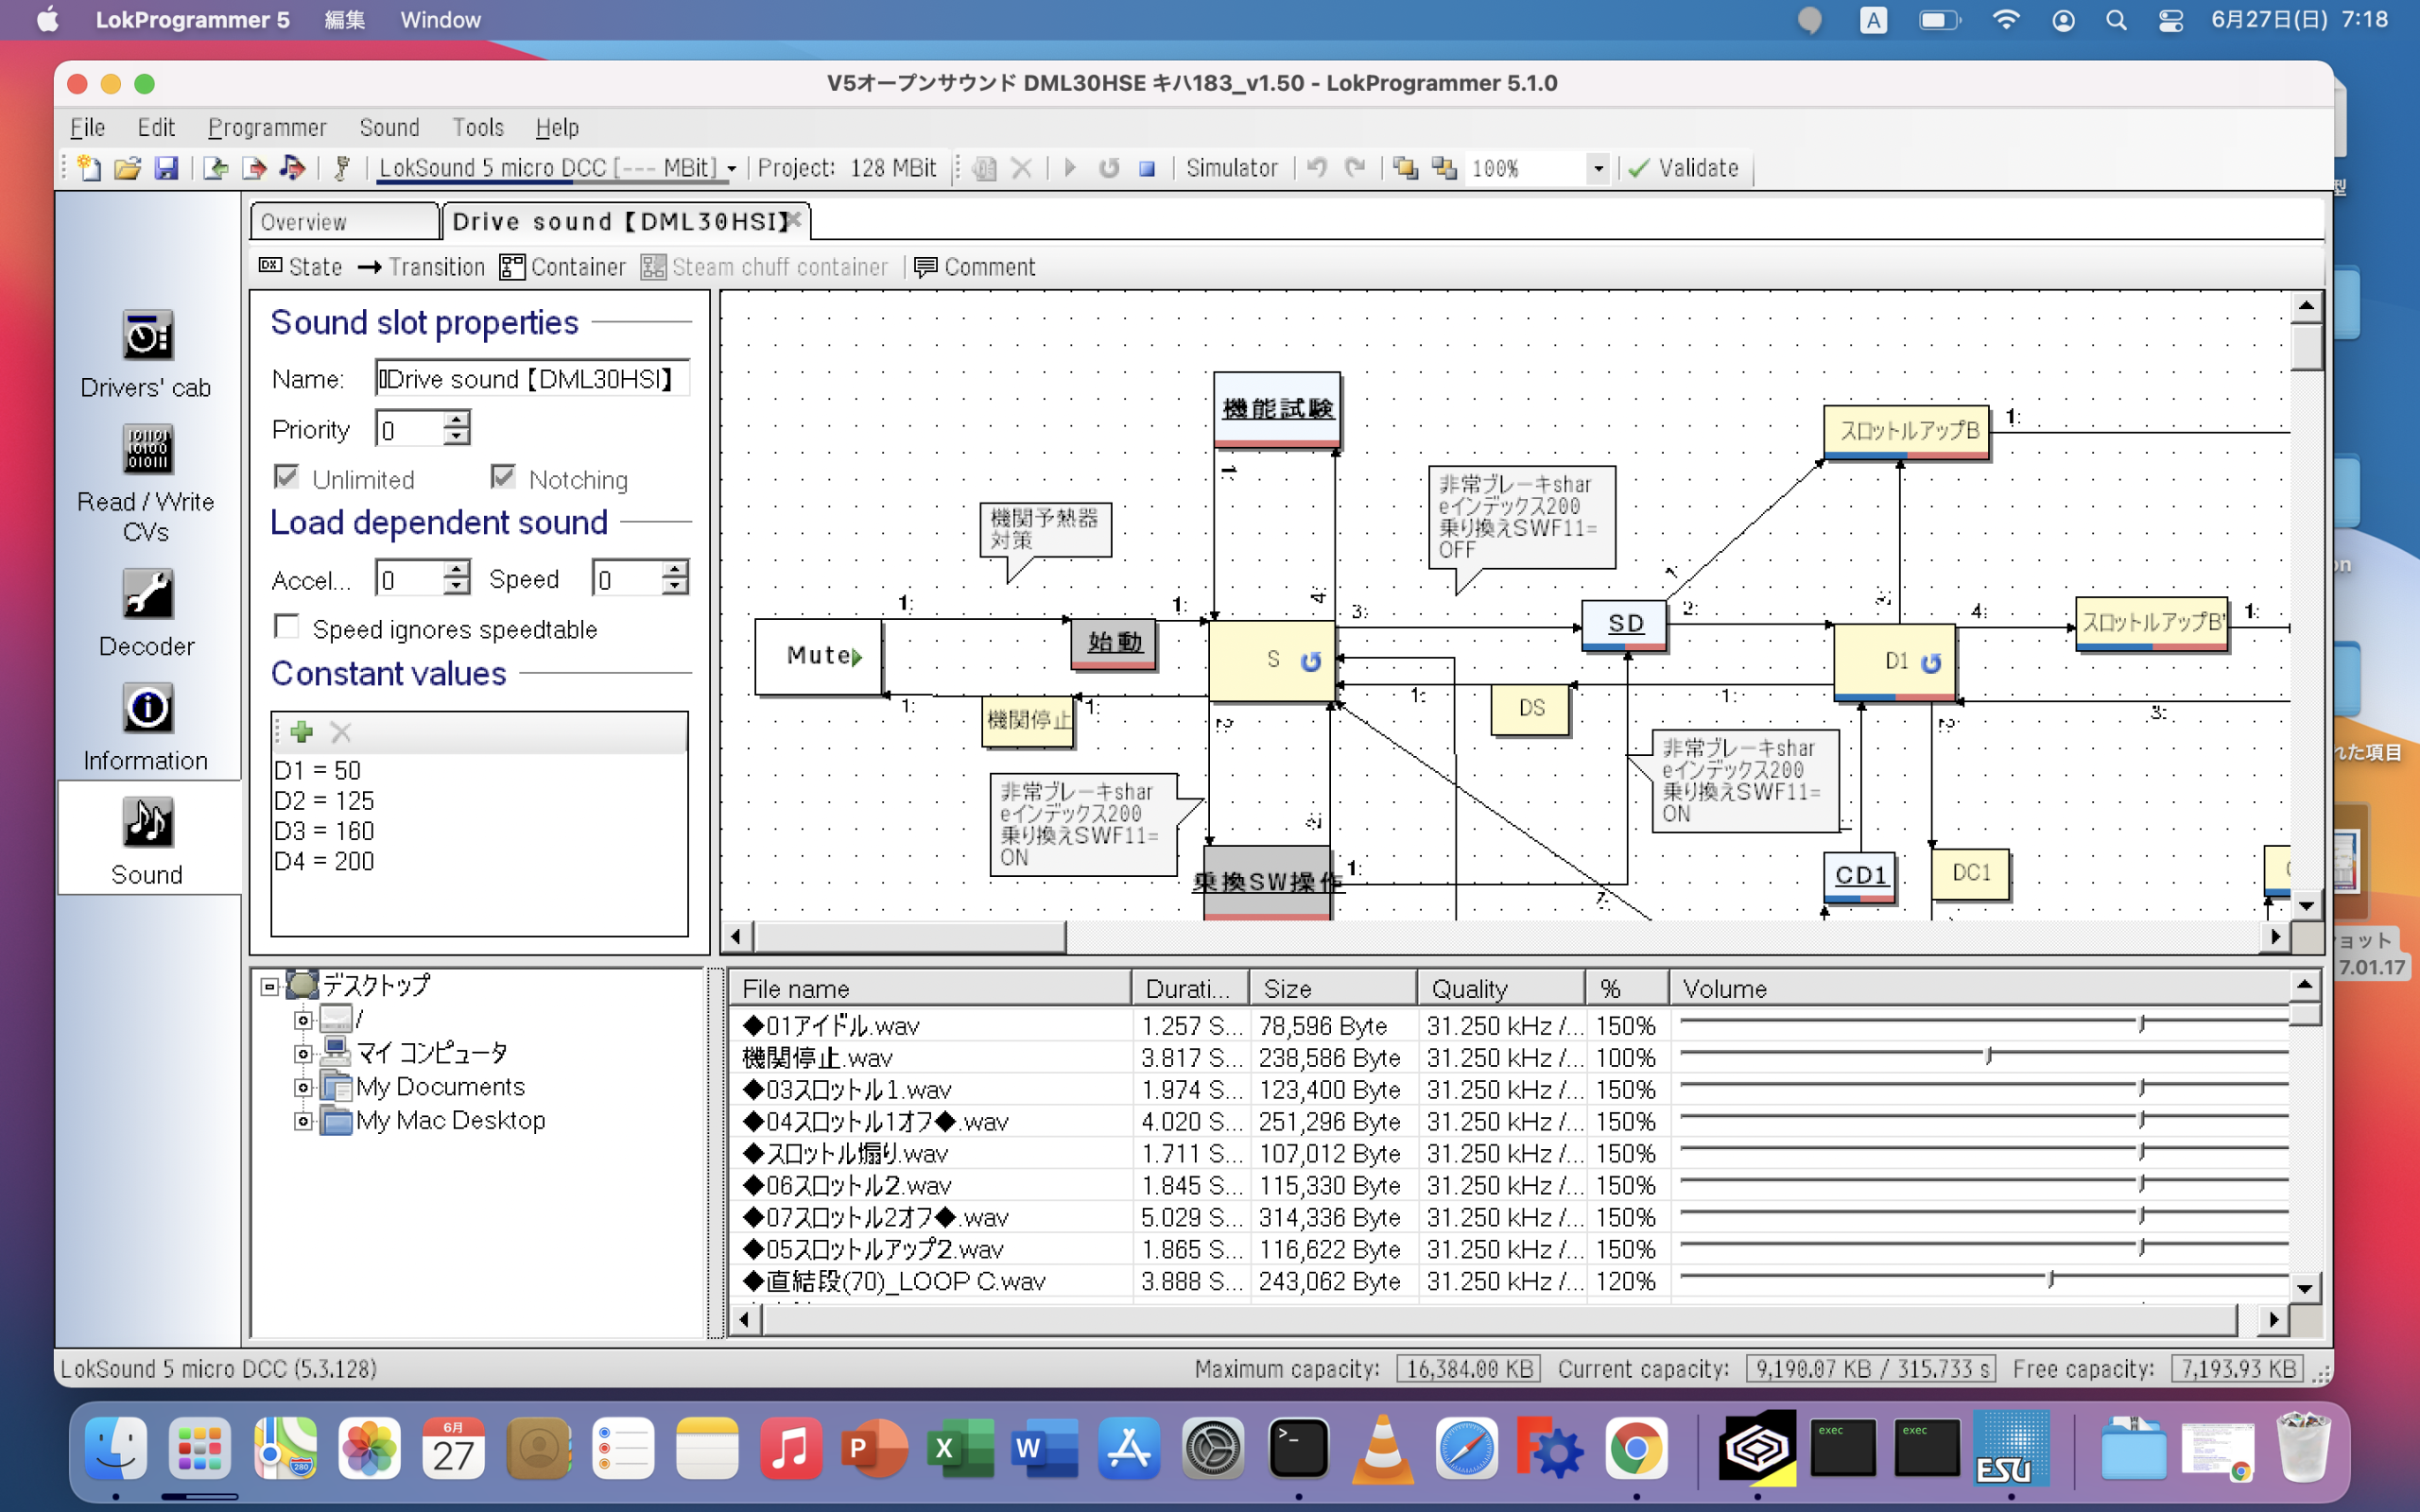Click the new project icon
Screen dimensions: 2420x1512
[89, 168]
